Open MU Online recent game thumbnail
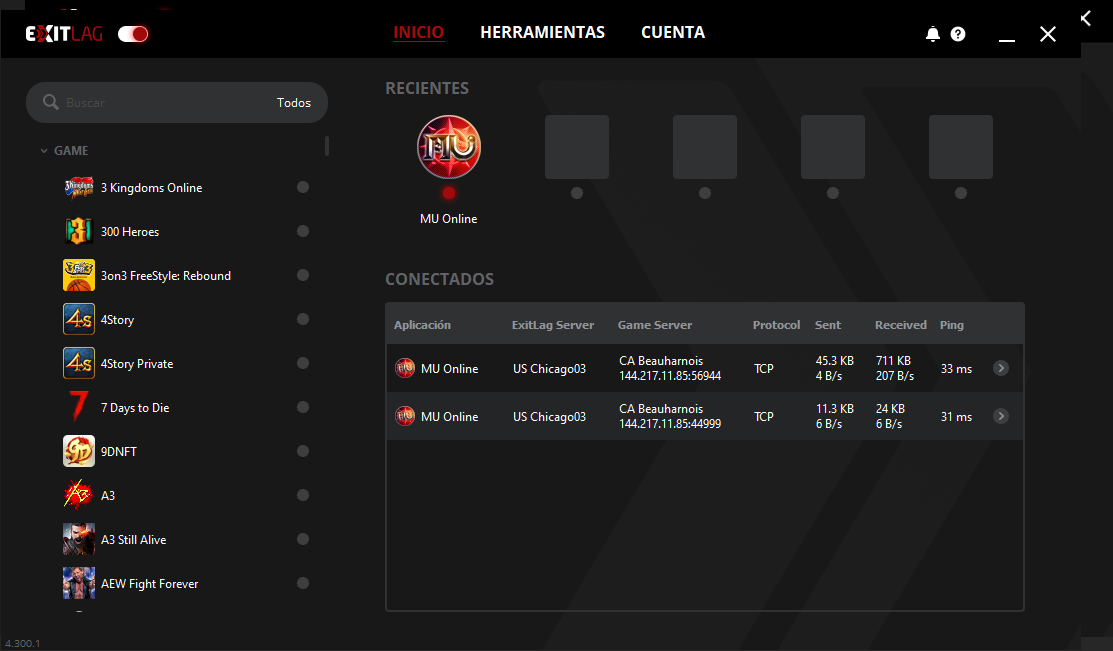1113x651 pixels. [x=449, y=147]
